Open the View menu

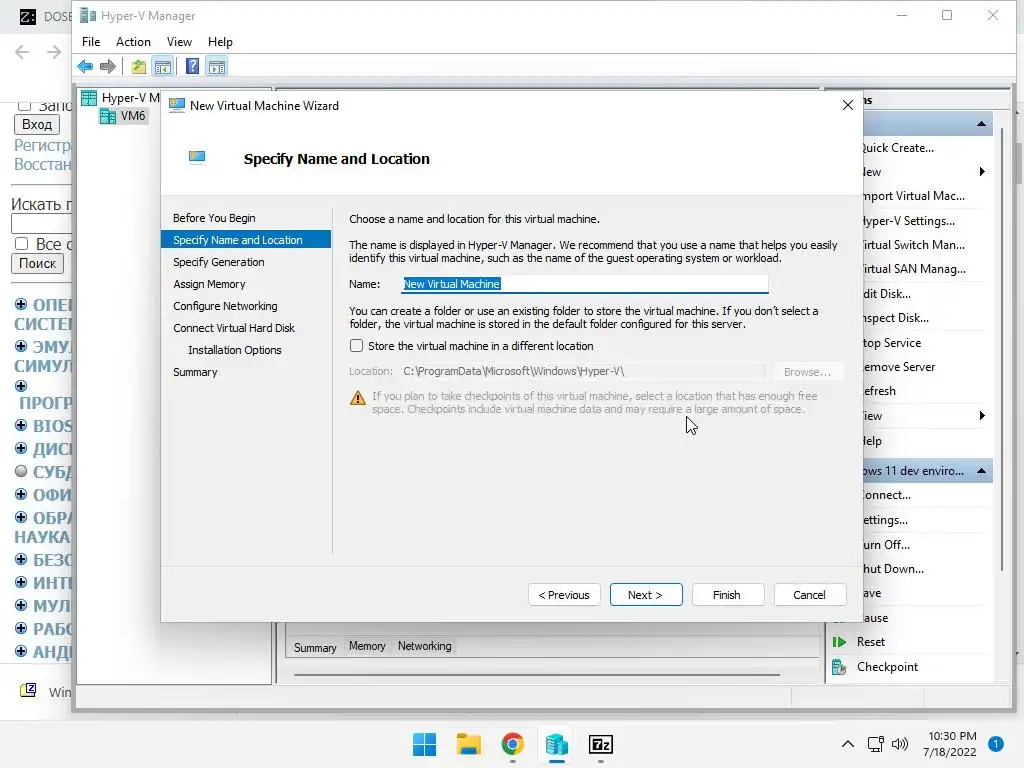pos(179,42)
